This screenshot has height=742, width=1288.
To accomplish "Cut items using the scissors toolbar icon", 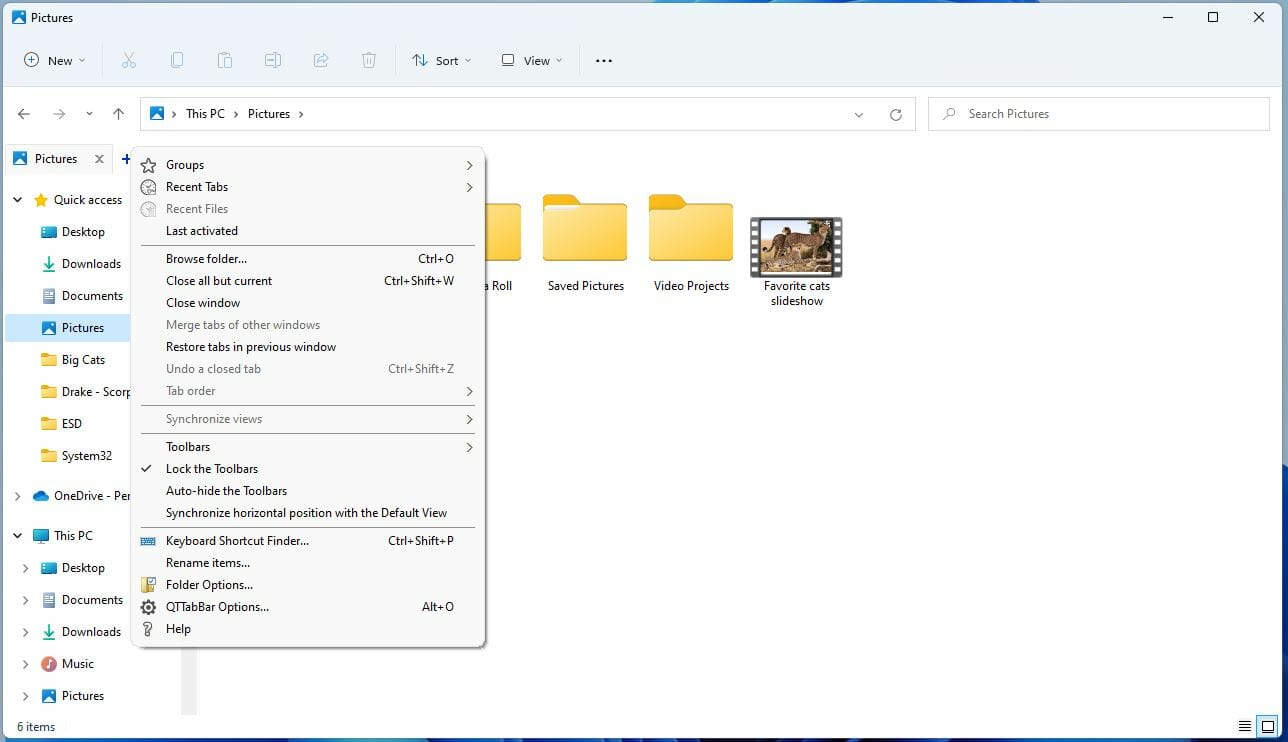I will coord(128,60).
